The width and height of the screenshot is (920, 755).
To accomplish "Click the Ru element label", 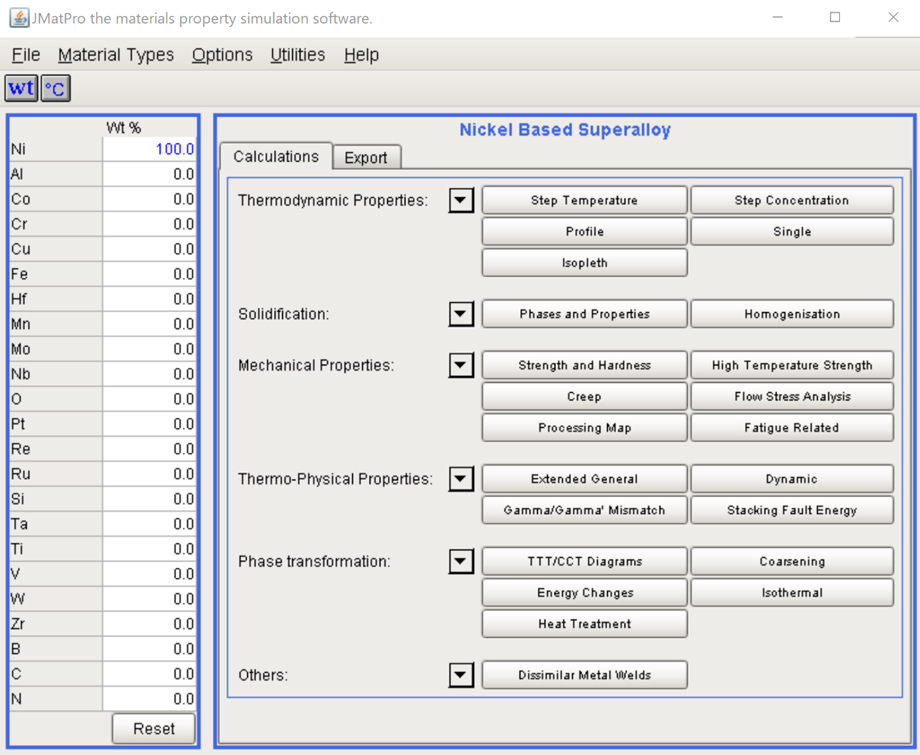I will click(x=21, y=474).
